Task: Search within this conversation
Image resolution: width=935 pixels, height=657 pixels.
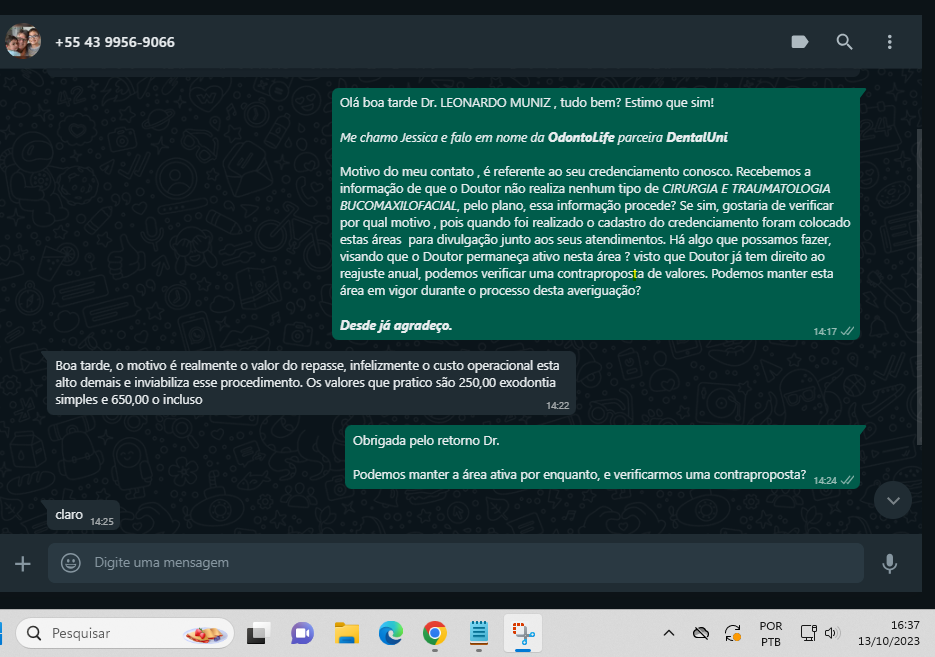Action: [844, 42]
